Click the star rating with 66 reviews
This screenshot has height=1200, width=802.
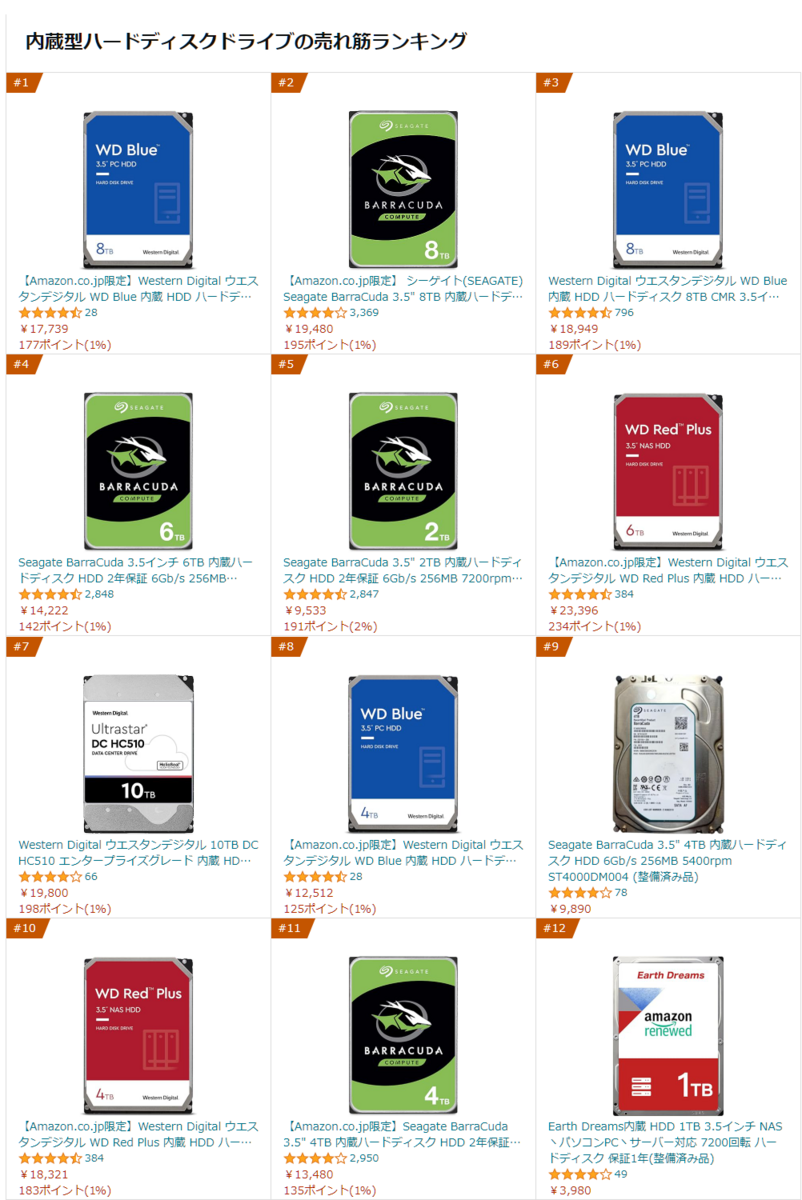(50, 877)
